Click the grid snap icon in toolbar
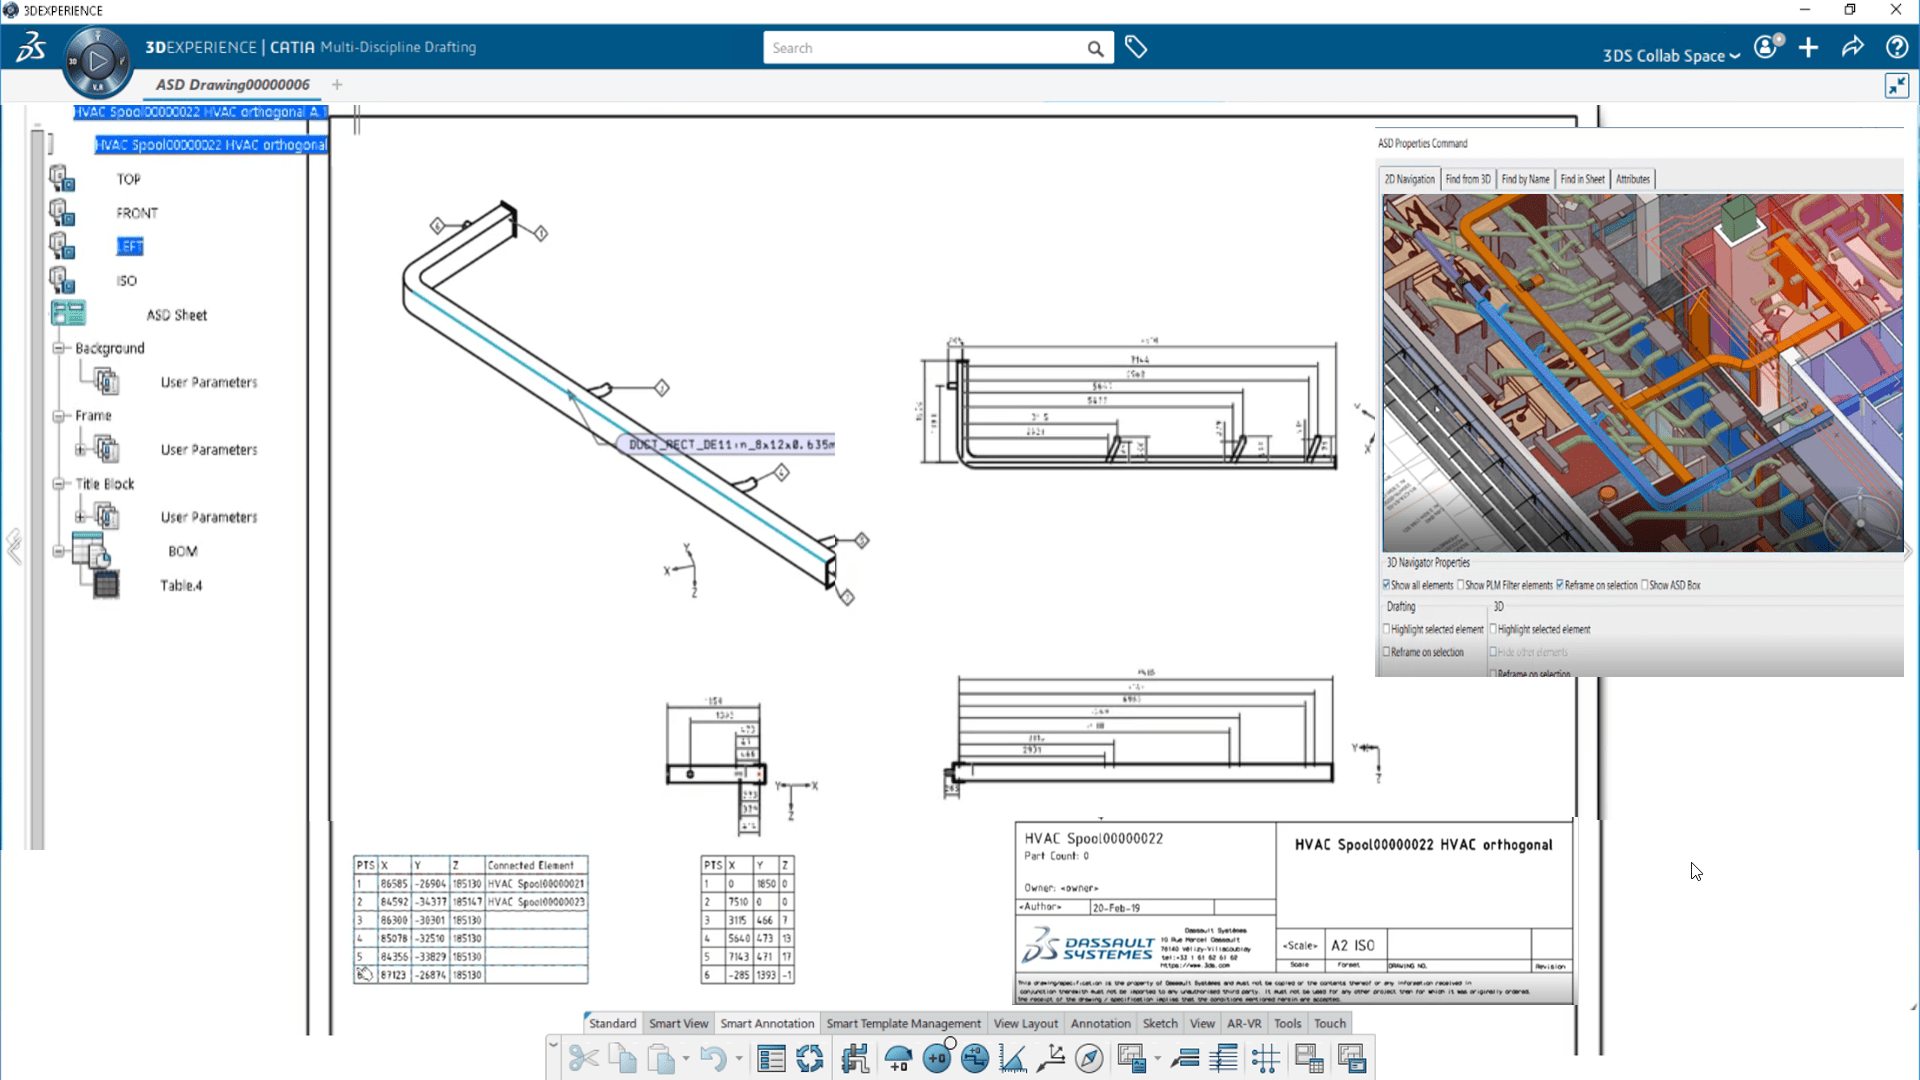 (1265, 1058)
